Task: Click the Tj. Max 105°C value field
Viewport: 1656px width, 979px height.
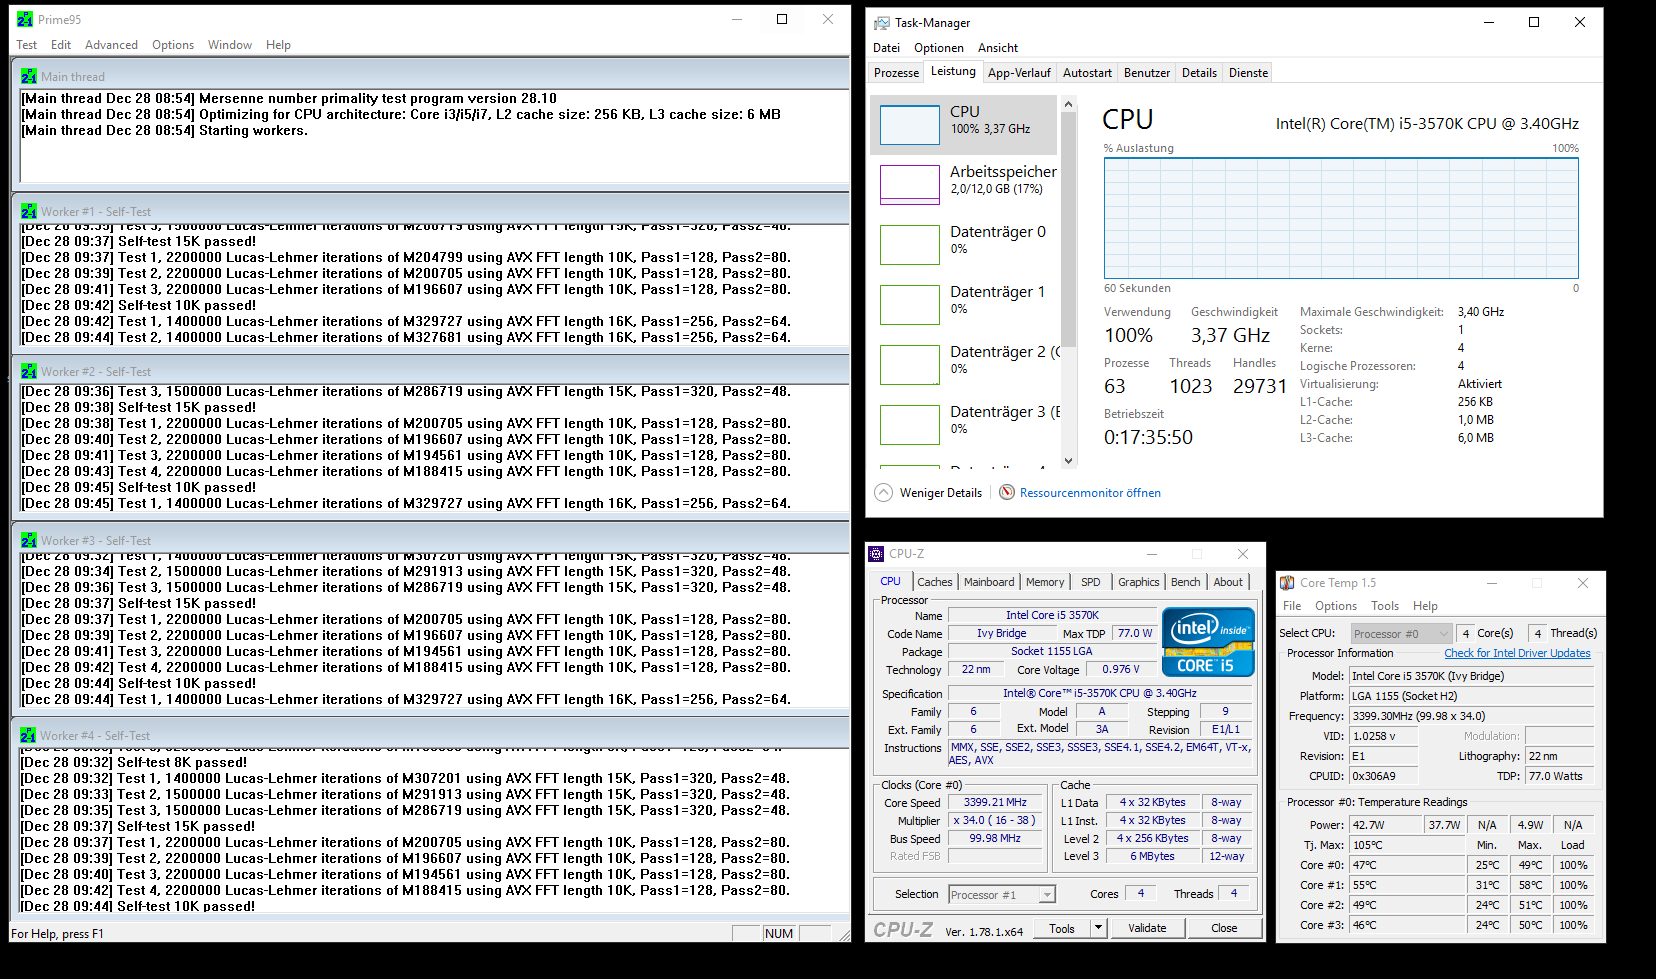Action: (1408, 845)
